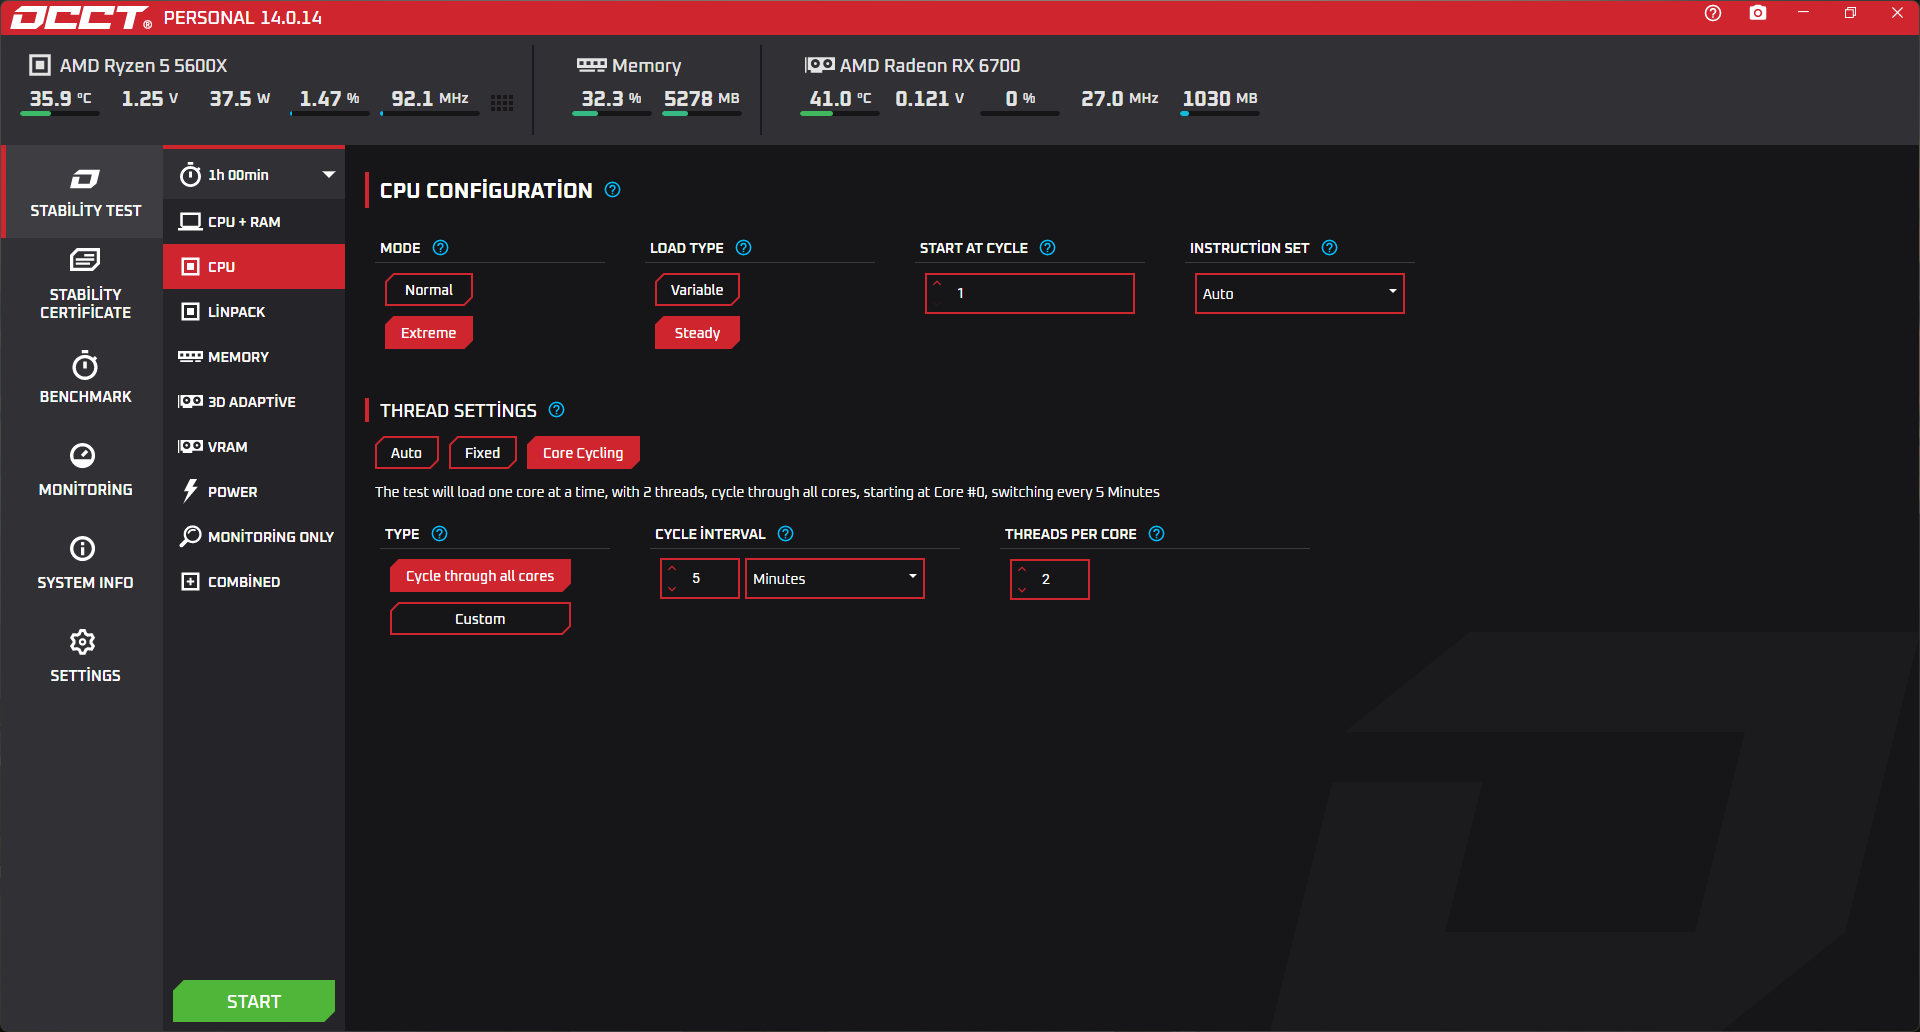Open the help icon in title bar
Viewport: 1920px width, 1032px height.
tap(1713, 13)
